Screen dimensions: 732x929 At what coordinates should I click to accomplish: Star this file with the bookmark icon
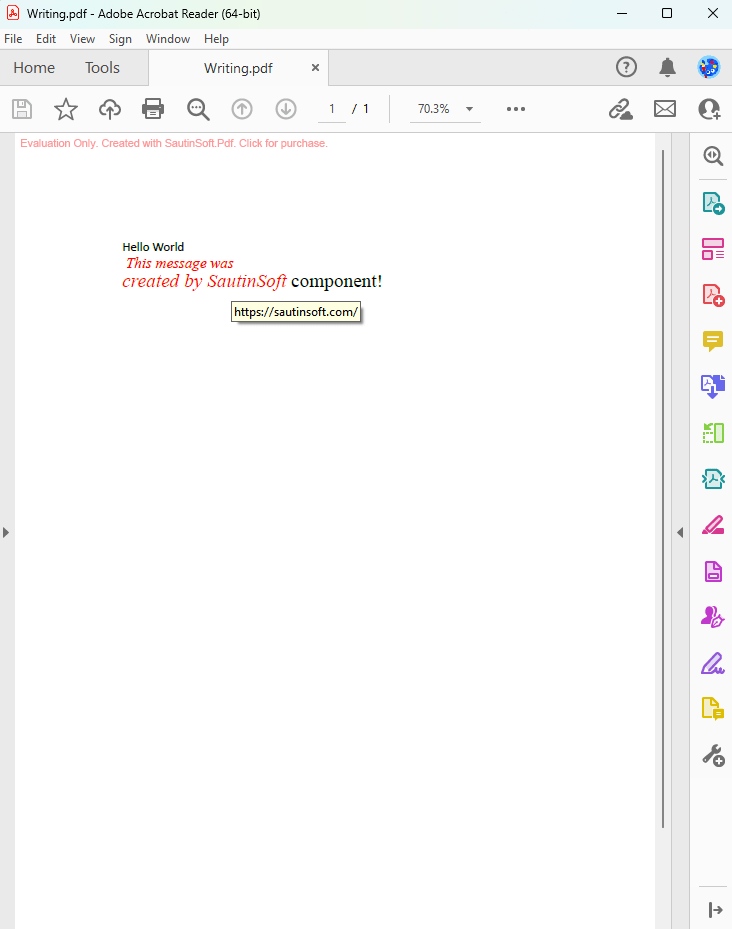pyautogui.click(x=66, y=109)
